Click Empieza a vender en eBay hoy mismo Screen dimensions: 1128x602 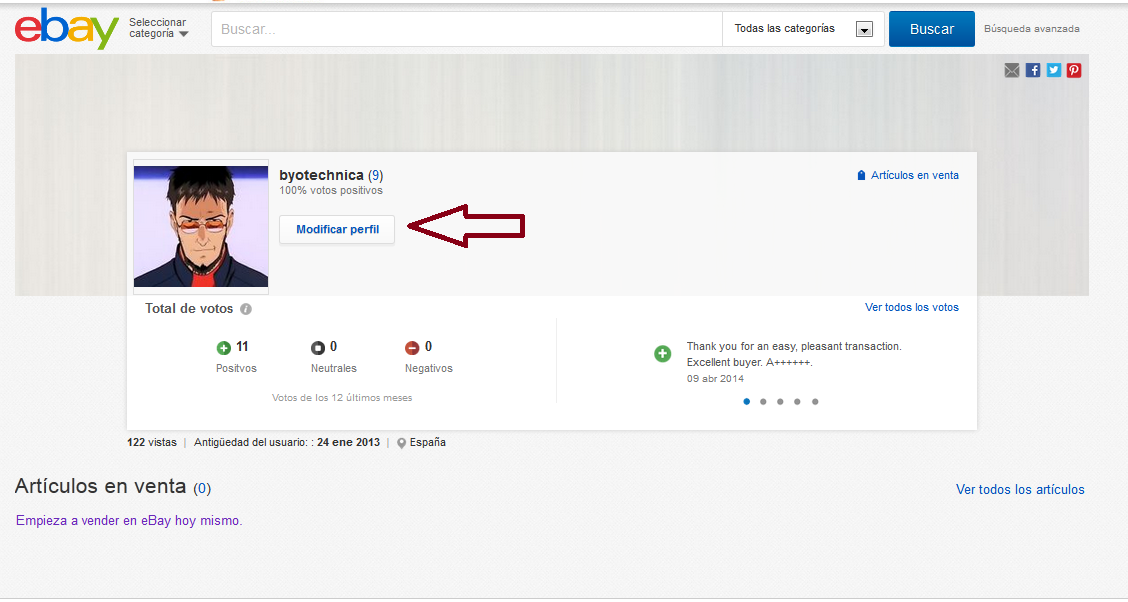129,521
